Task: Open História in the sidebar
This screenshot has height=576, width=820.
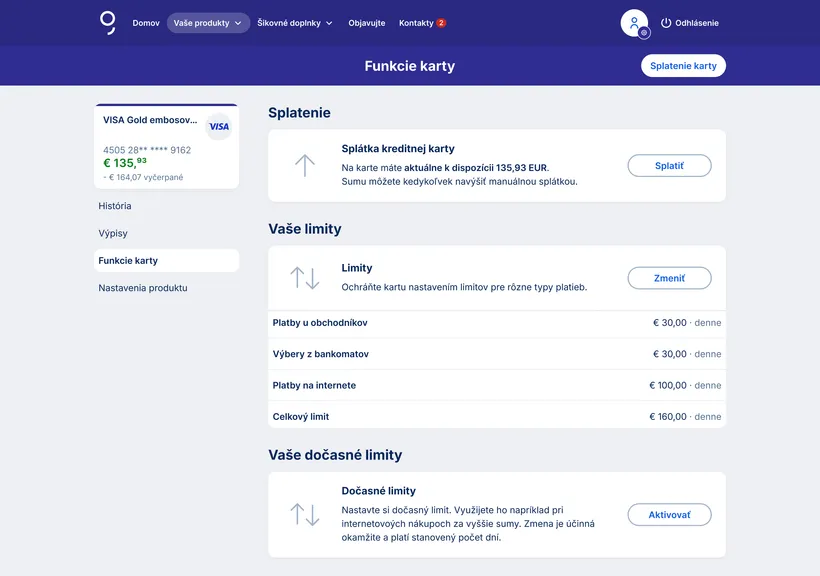Action: pyautogui.click(x=115, y=206)
